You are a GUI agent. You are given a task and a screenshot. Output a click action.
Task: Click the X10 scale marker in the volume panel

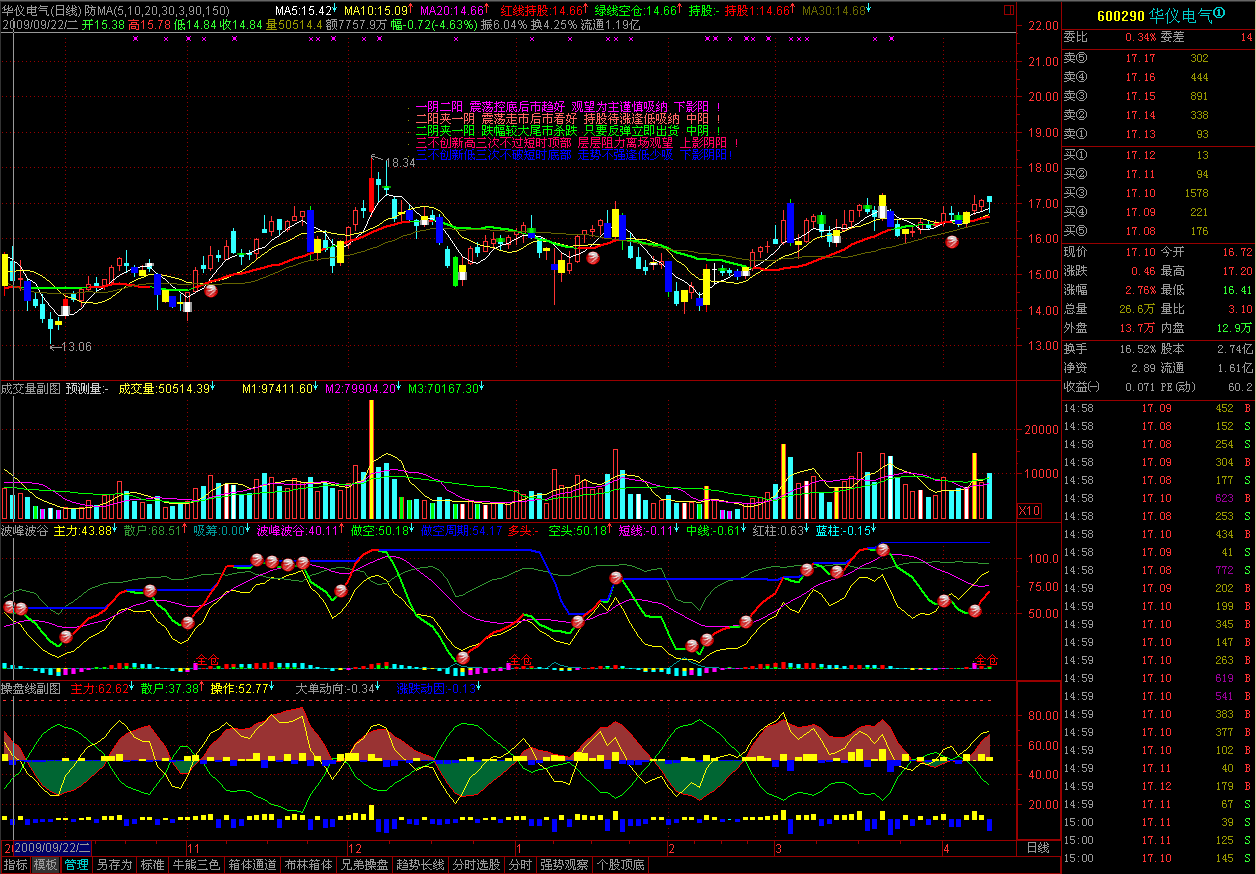[1029, 511]
